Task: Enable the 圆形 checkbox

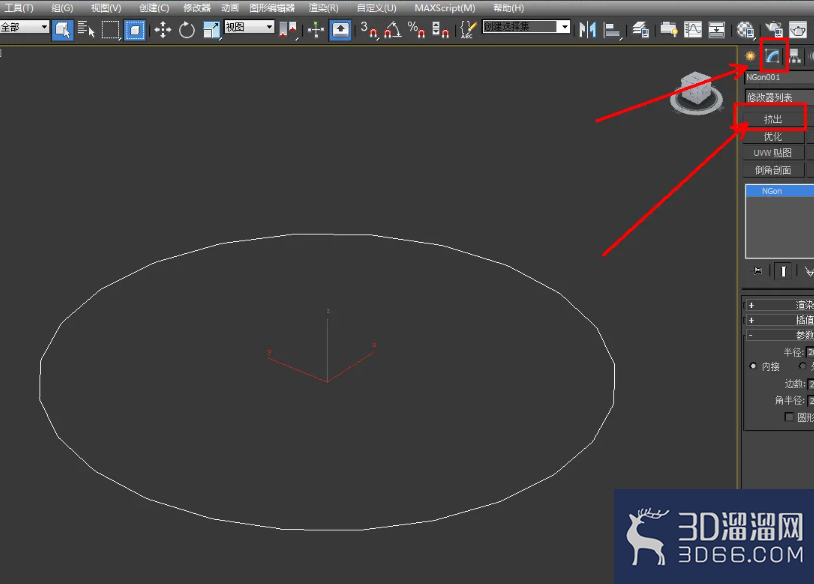Action: tap(789, 417)
